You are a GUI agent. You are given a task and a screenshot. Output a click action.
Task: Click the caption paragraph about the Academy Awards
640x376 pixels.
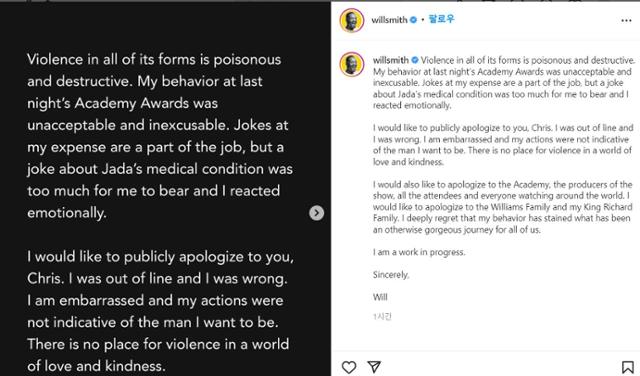click(x=504, y=83)
